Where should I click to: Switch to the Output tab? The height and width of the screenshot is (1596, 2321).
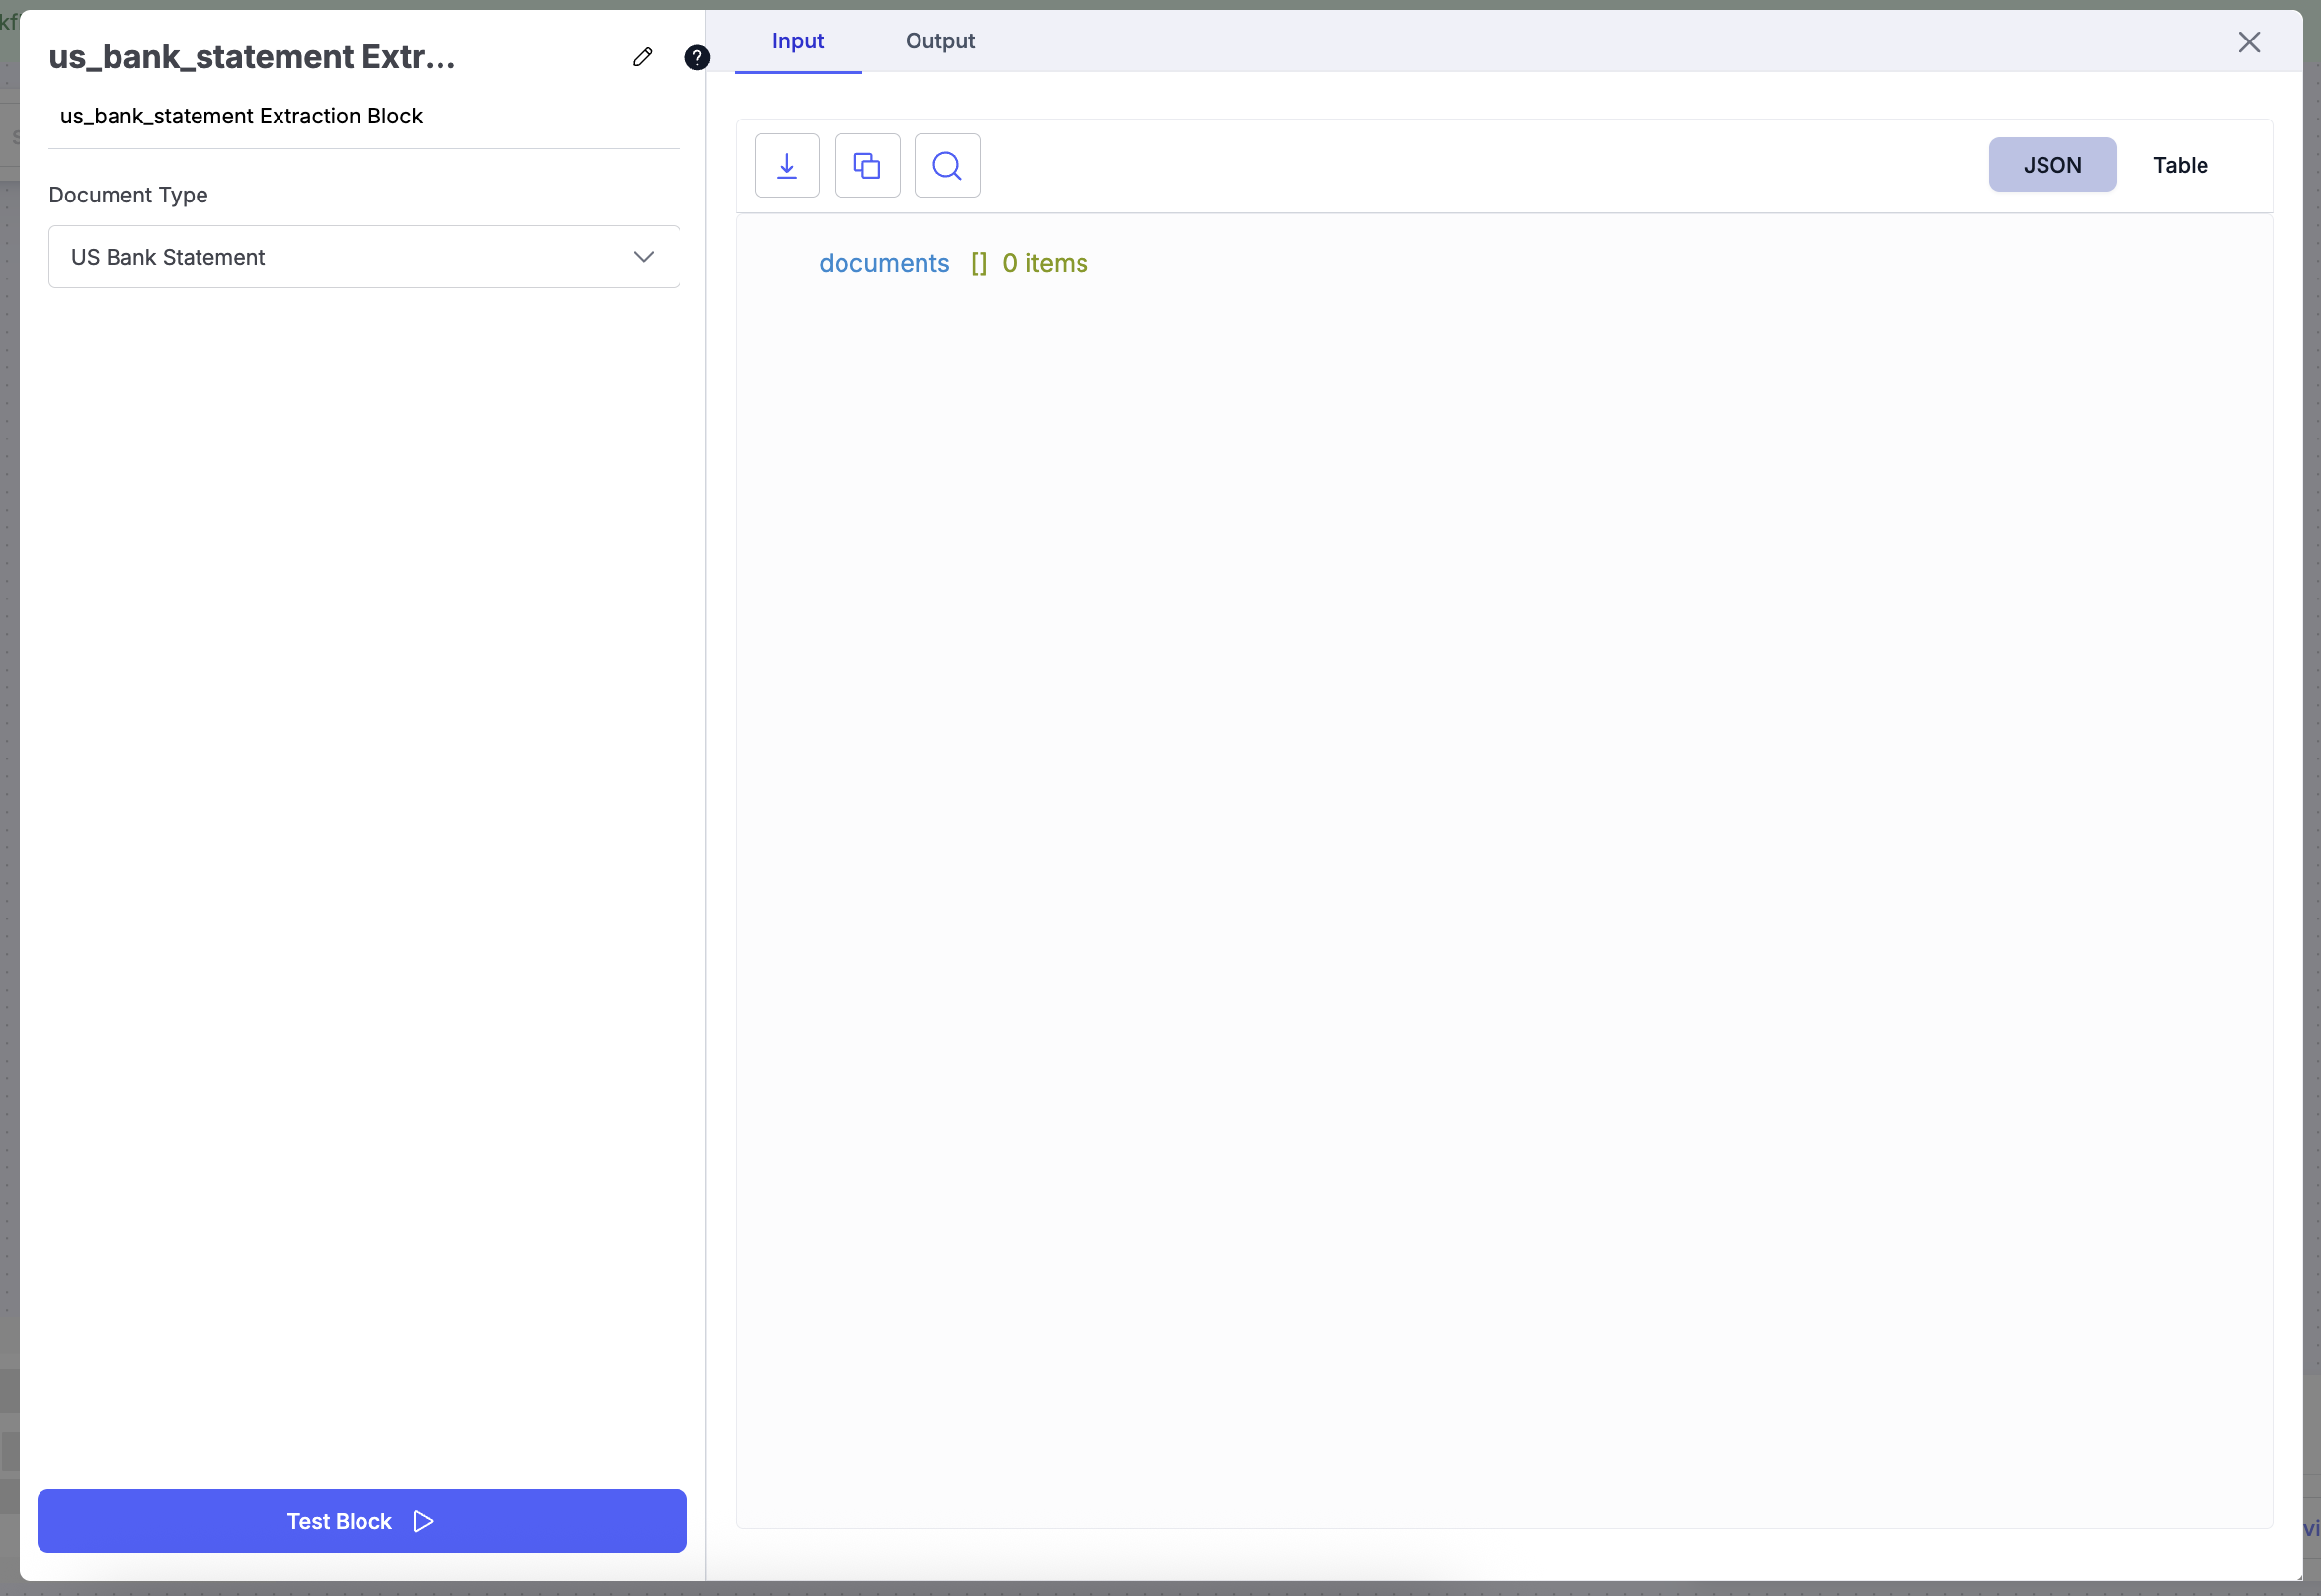coord(940,41)
